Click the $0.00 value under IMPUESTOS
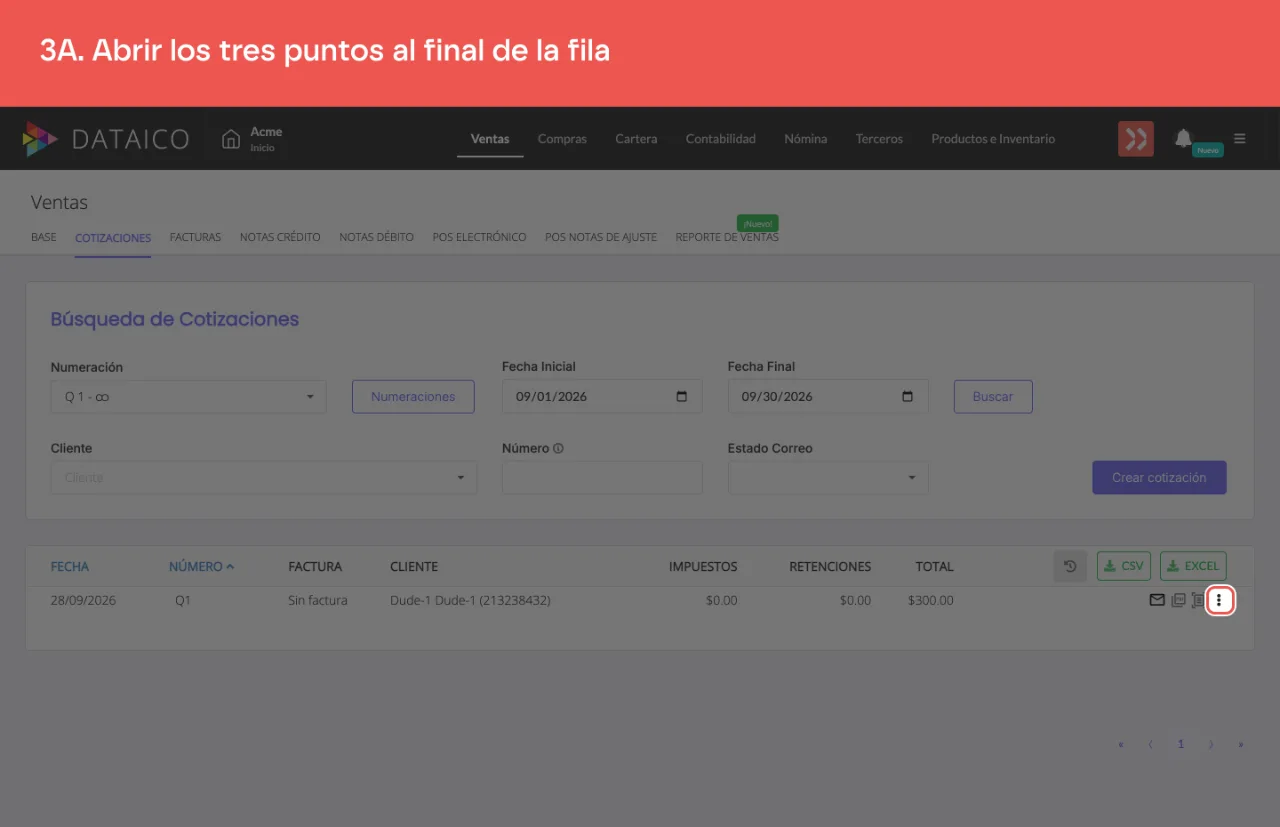 pos(721,601)
